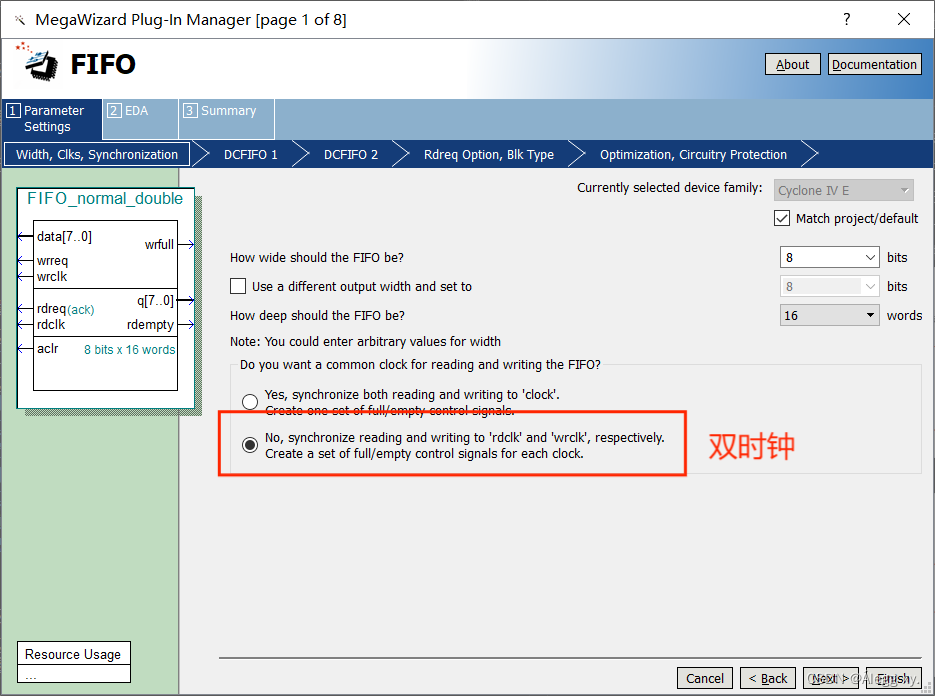935x696 pixels.
Task: Click the wrreq port label
Action: [52, 261]
